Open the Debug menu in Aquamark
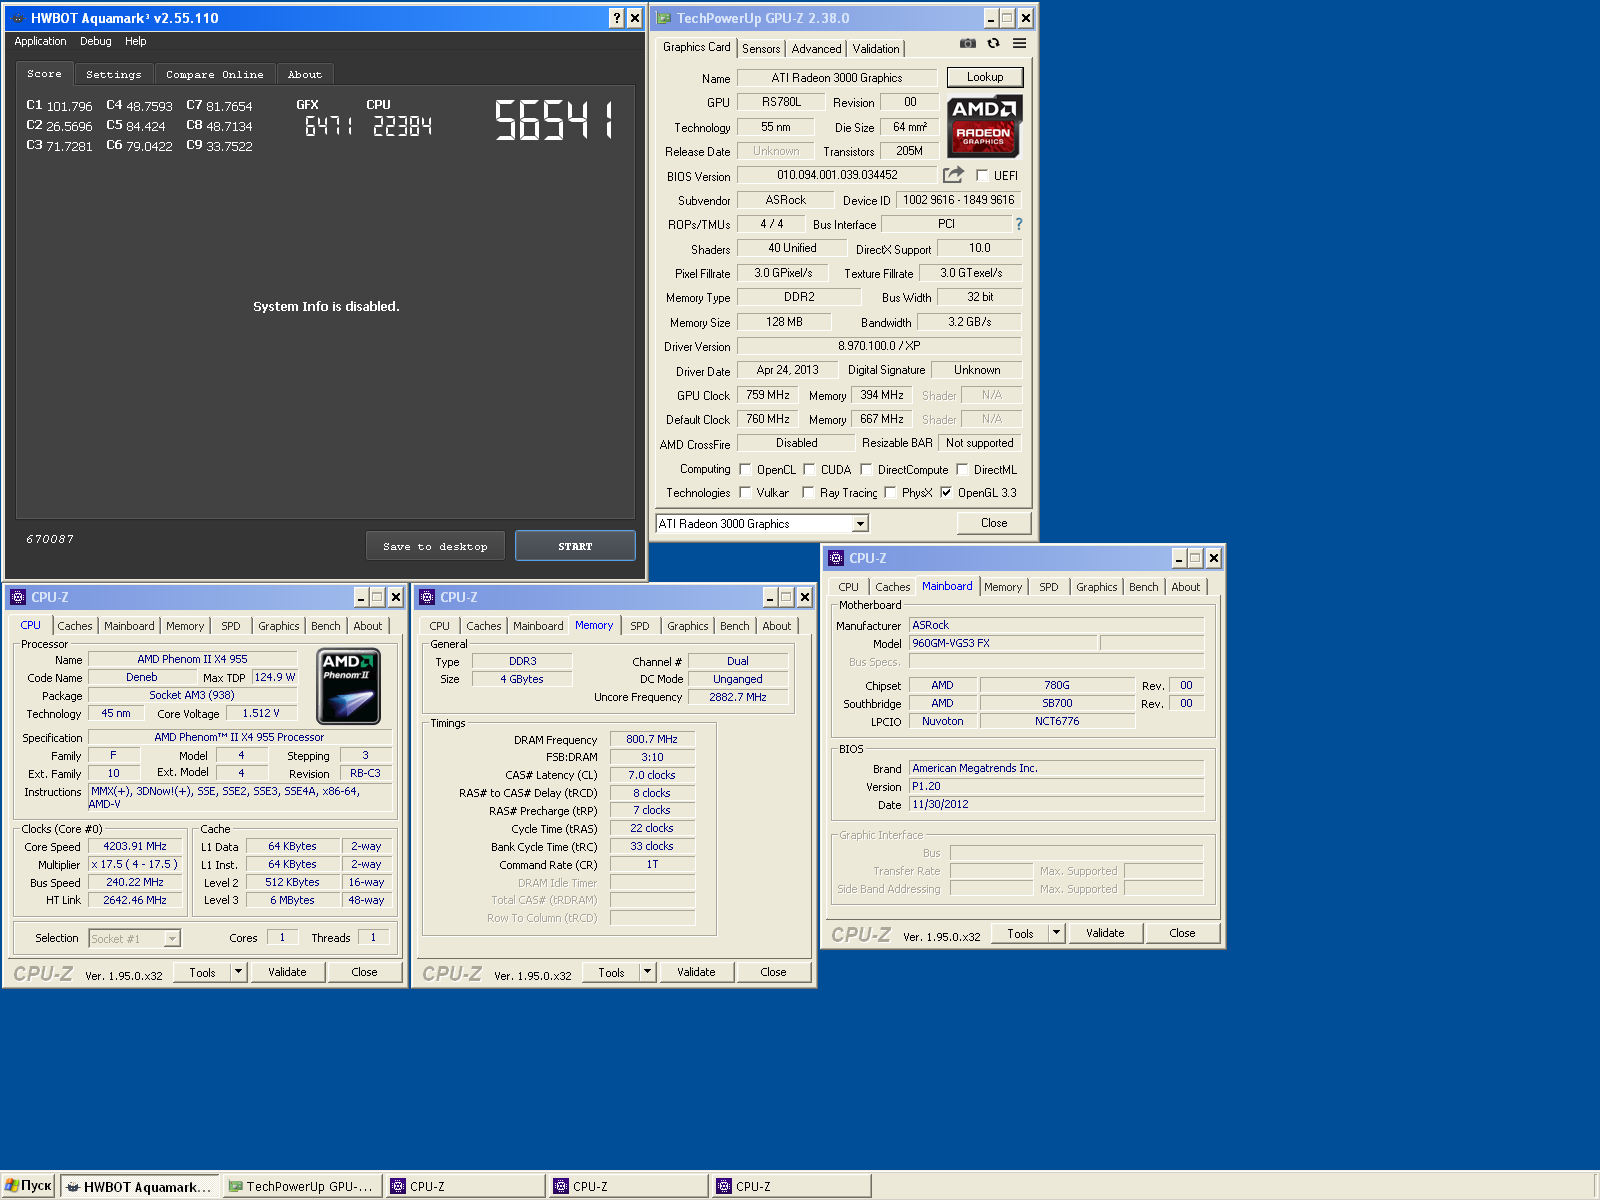 click(x=96, y=42)
